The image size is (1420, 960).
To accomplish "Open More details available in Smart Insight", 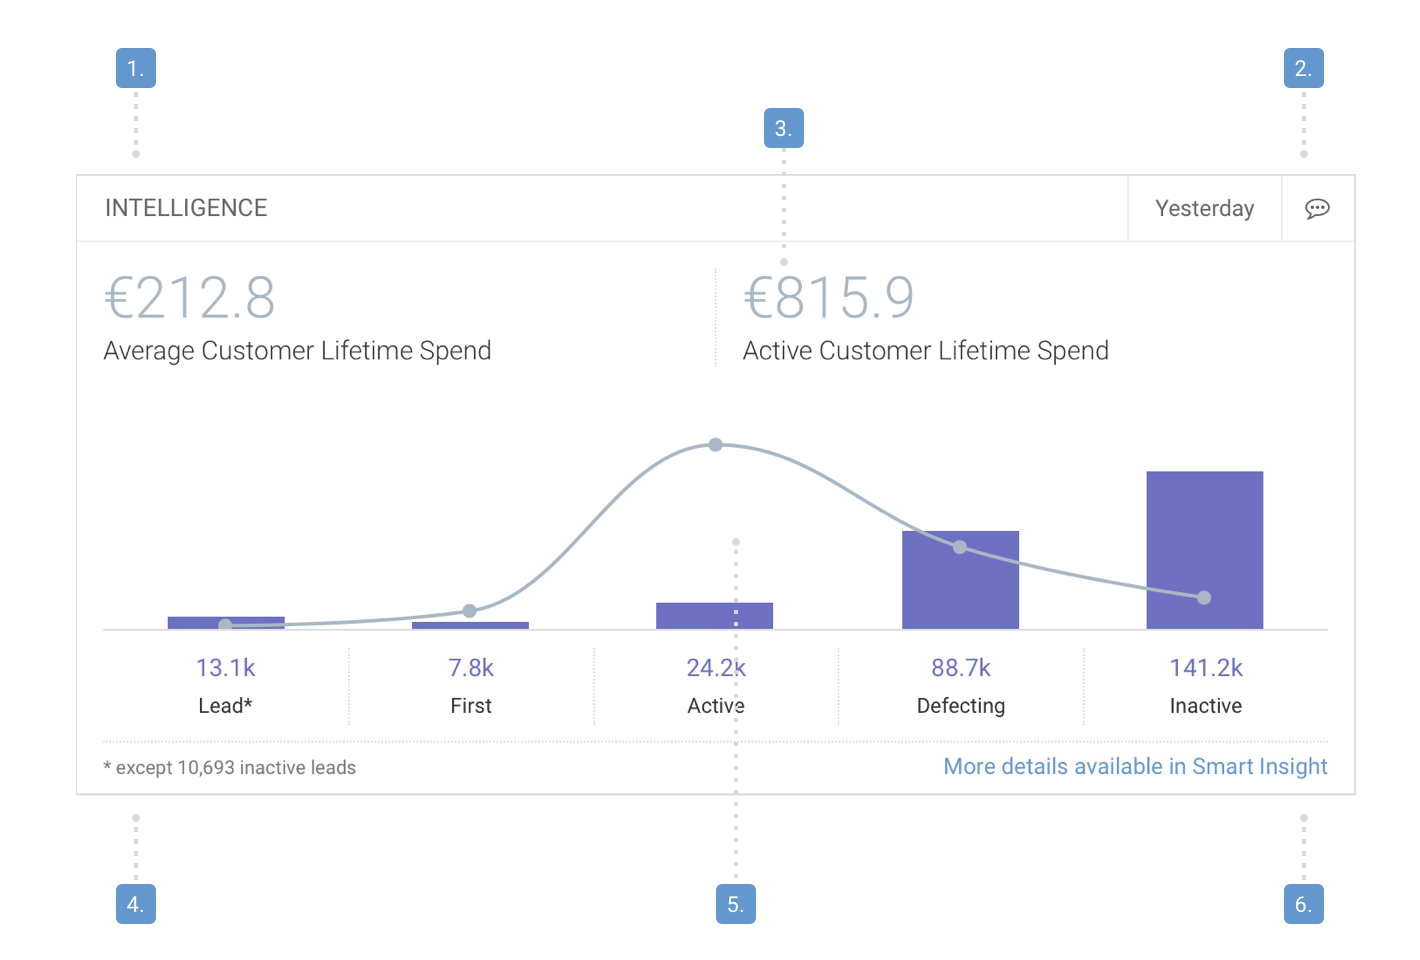I will [x=1135, y=766].
